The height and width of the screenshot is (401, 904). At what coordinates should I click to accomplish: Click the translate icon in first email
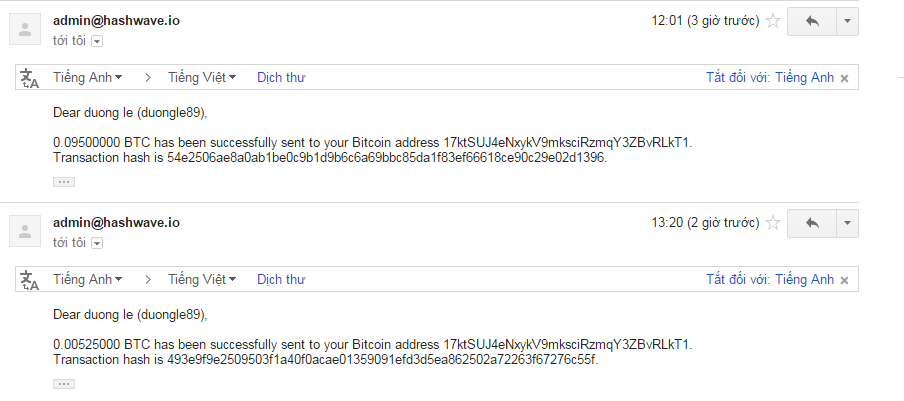coord(30,78)
